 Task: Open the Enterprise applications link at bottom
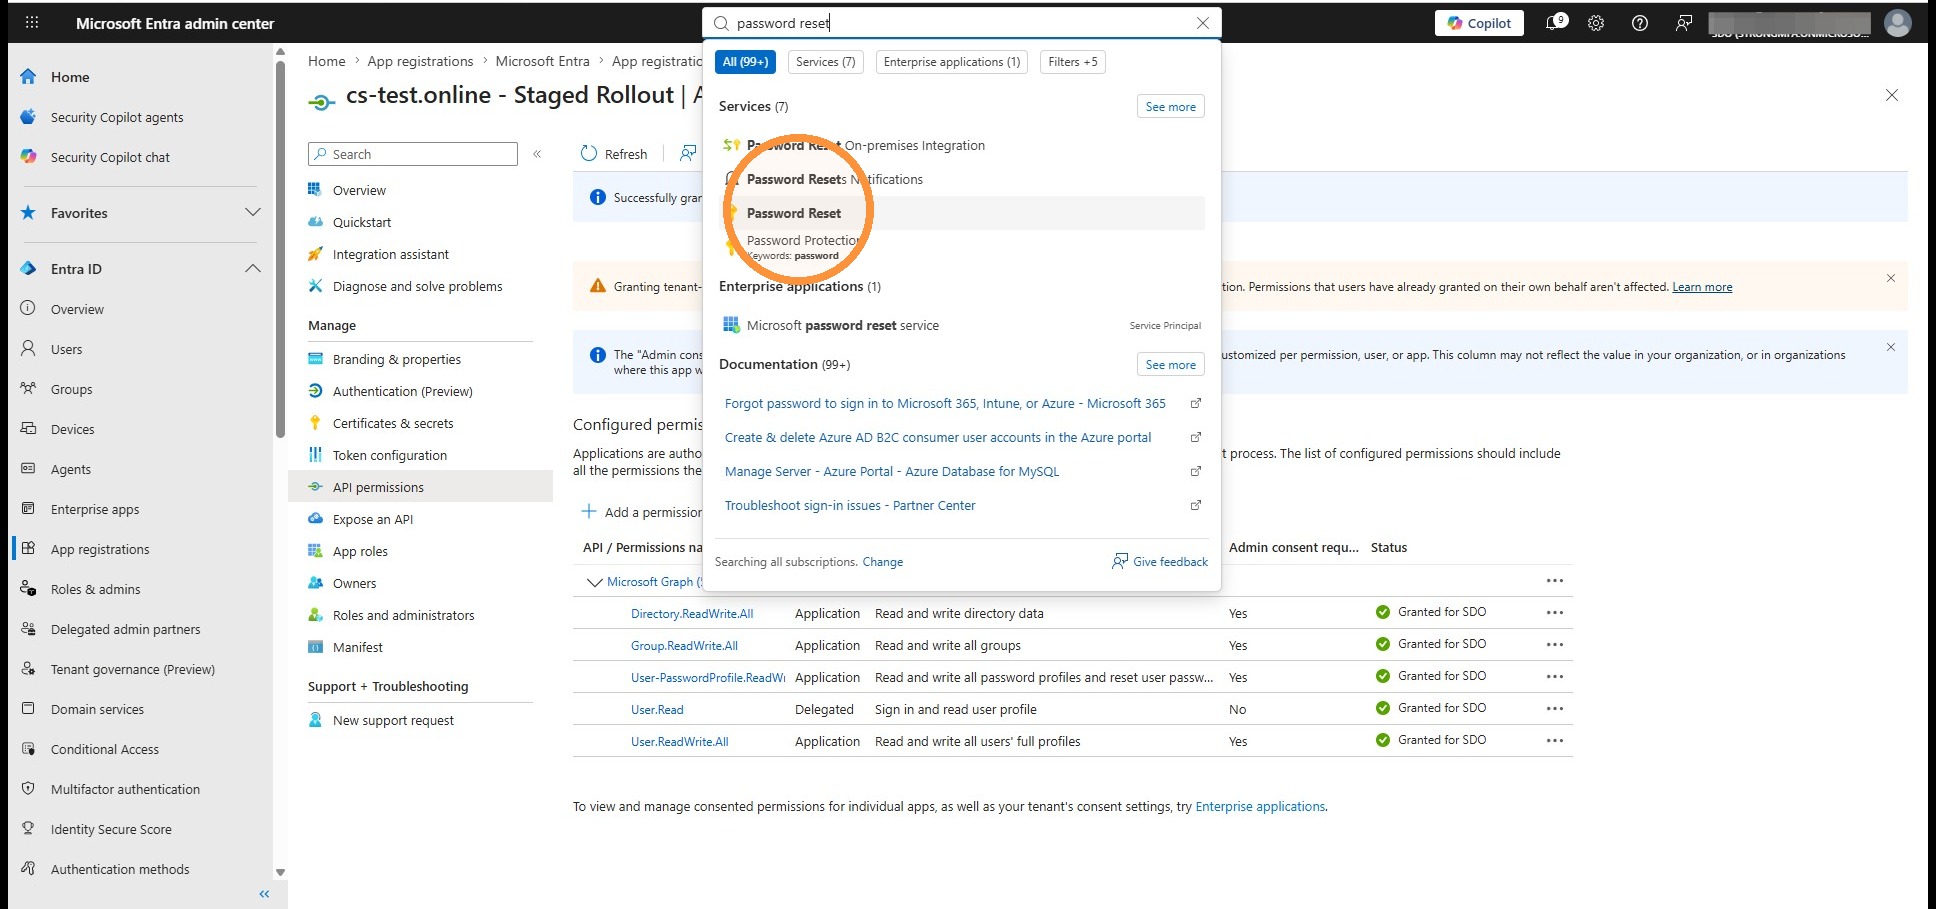(1260, 807)
